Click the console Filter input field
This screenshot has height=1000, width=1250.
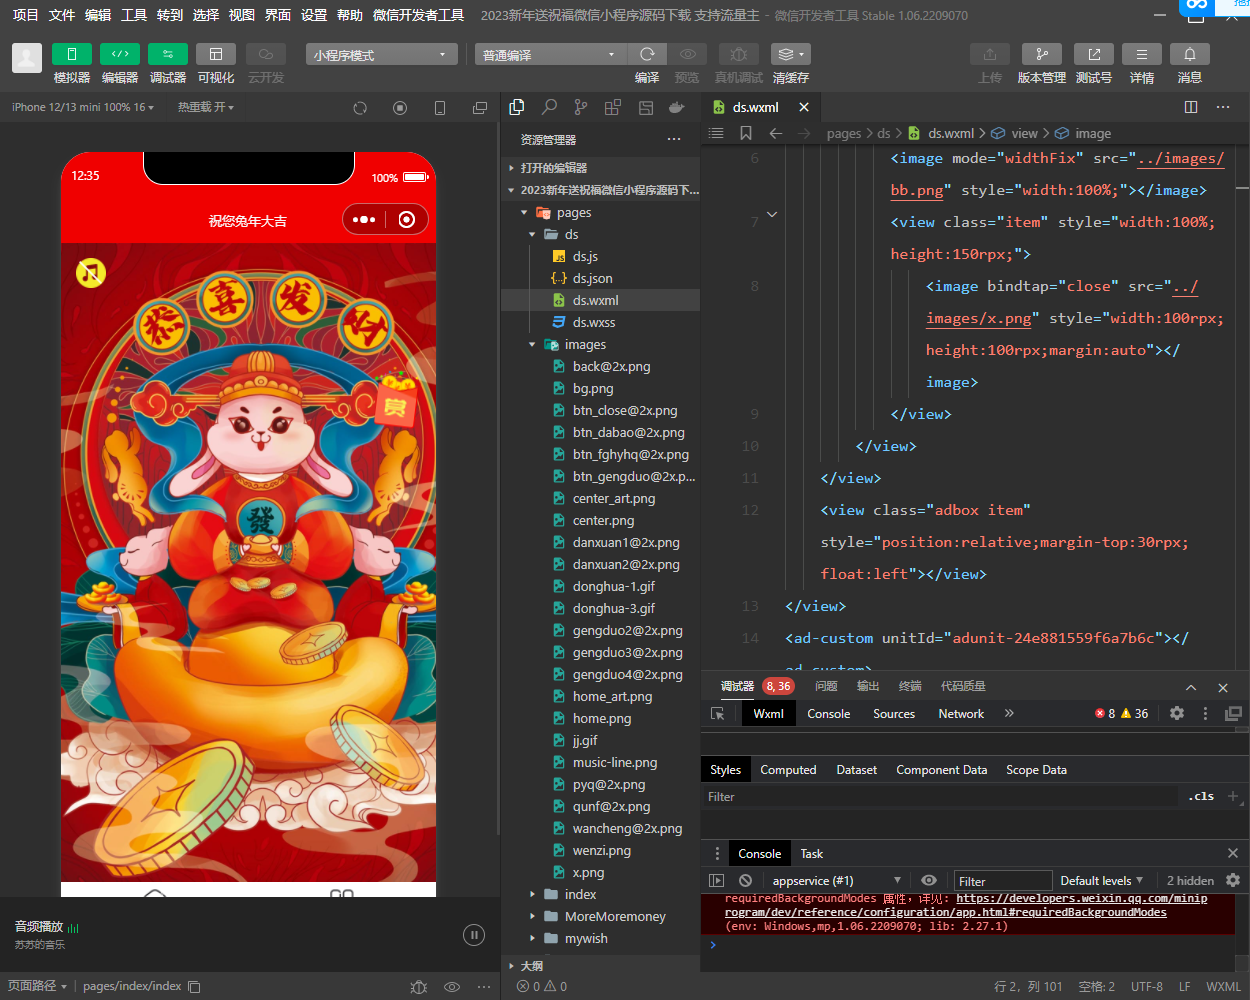[1002, 881]
